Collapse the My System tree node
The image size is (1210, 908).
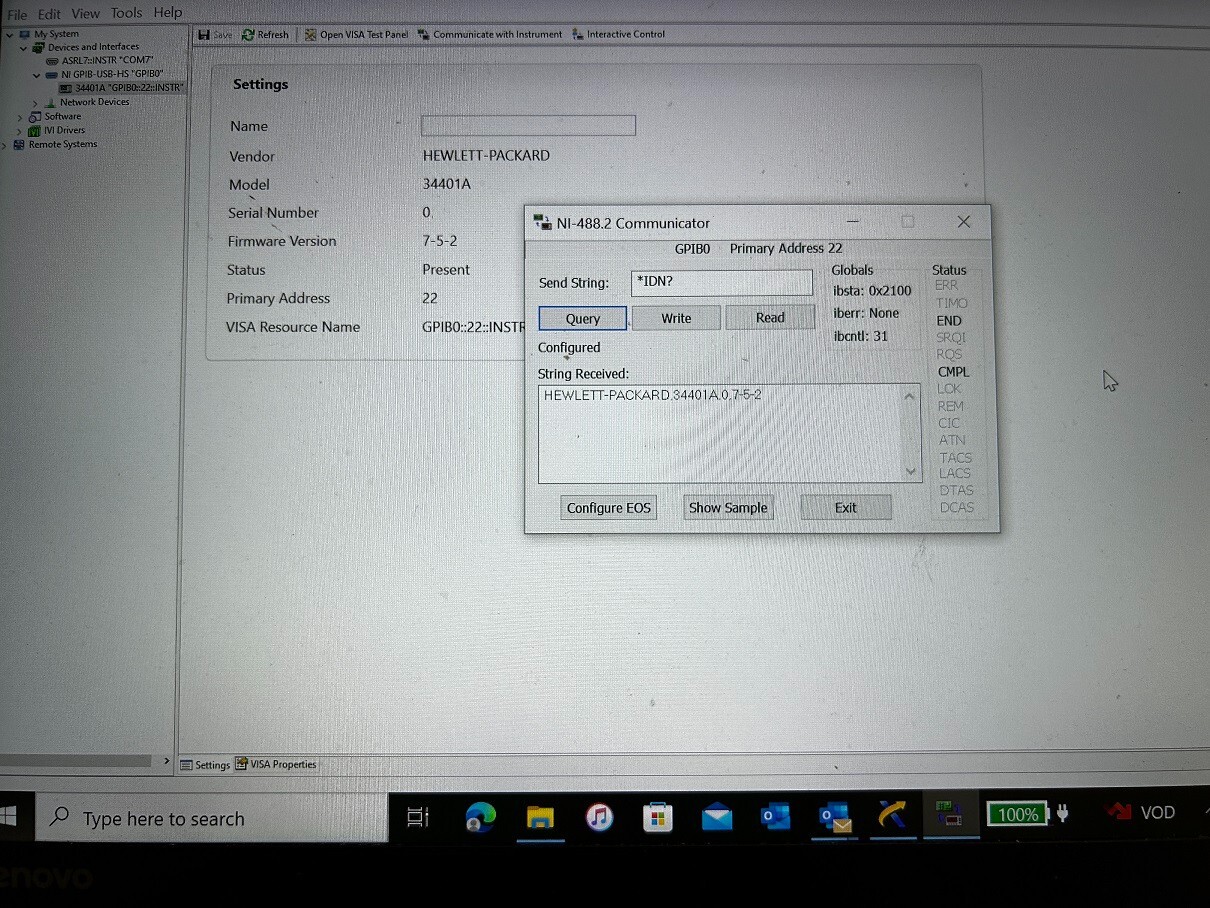10,35
